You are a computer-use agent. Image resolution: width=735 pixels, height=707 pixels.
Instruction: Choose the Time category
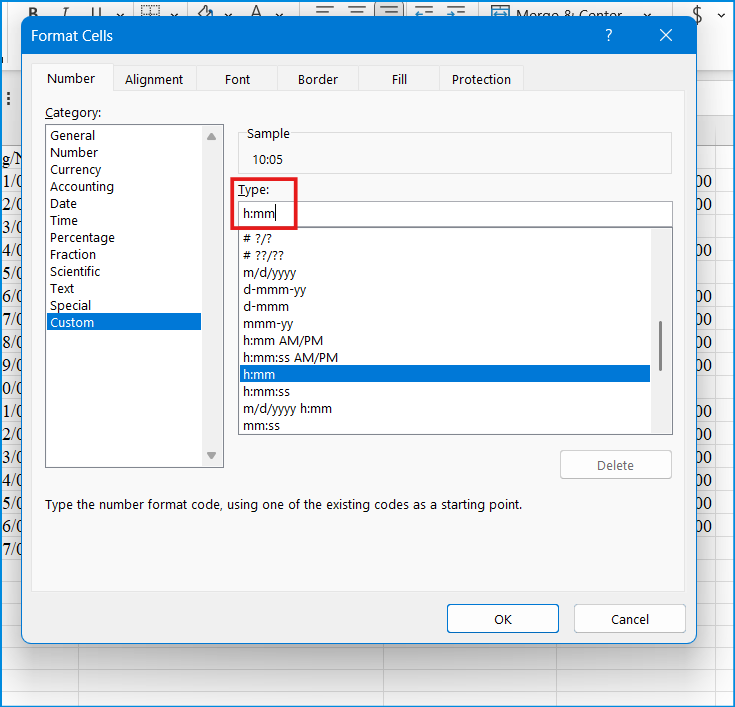click(x=64, y=221)
